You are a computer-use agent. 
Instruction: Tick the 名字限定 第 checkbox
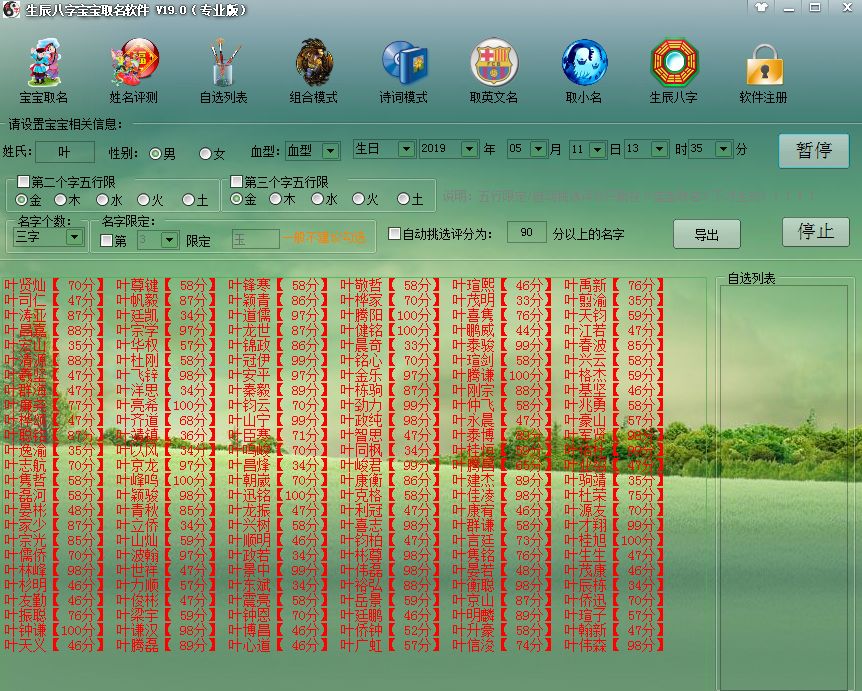click(107, 240)
